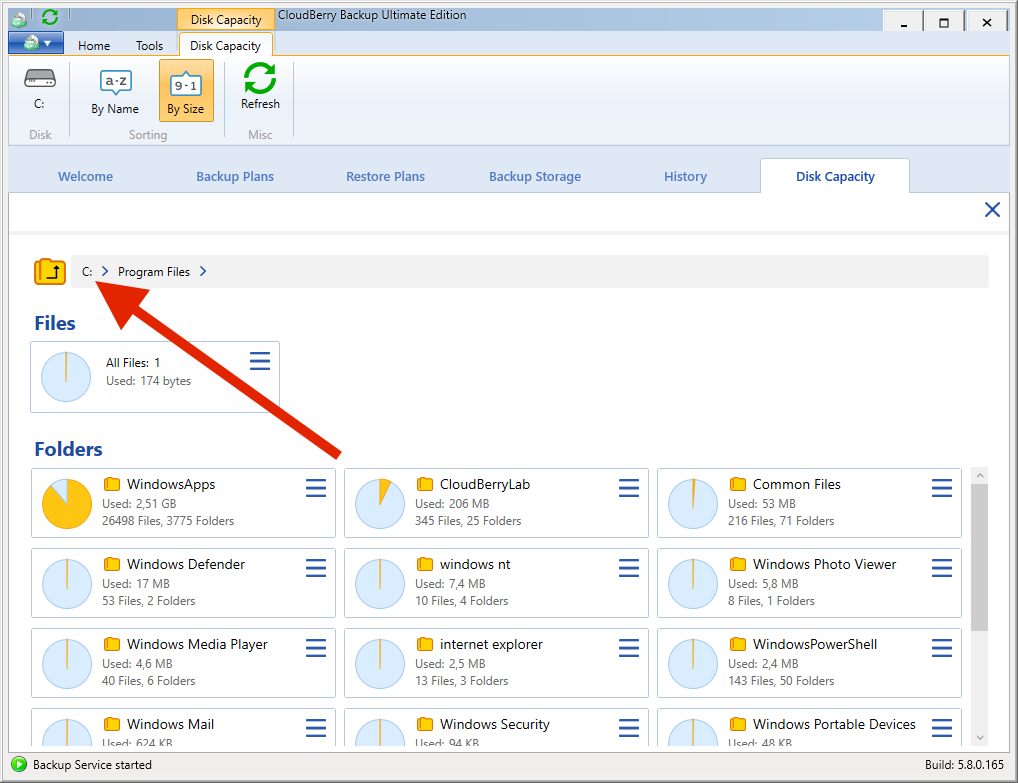Open Windows Media Player folder menu icon
This screenshot has width=1018, height=783.
tap(316, 648)
